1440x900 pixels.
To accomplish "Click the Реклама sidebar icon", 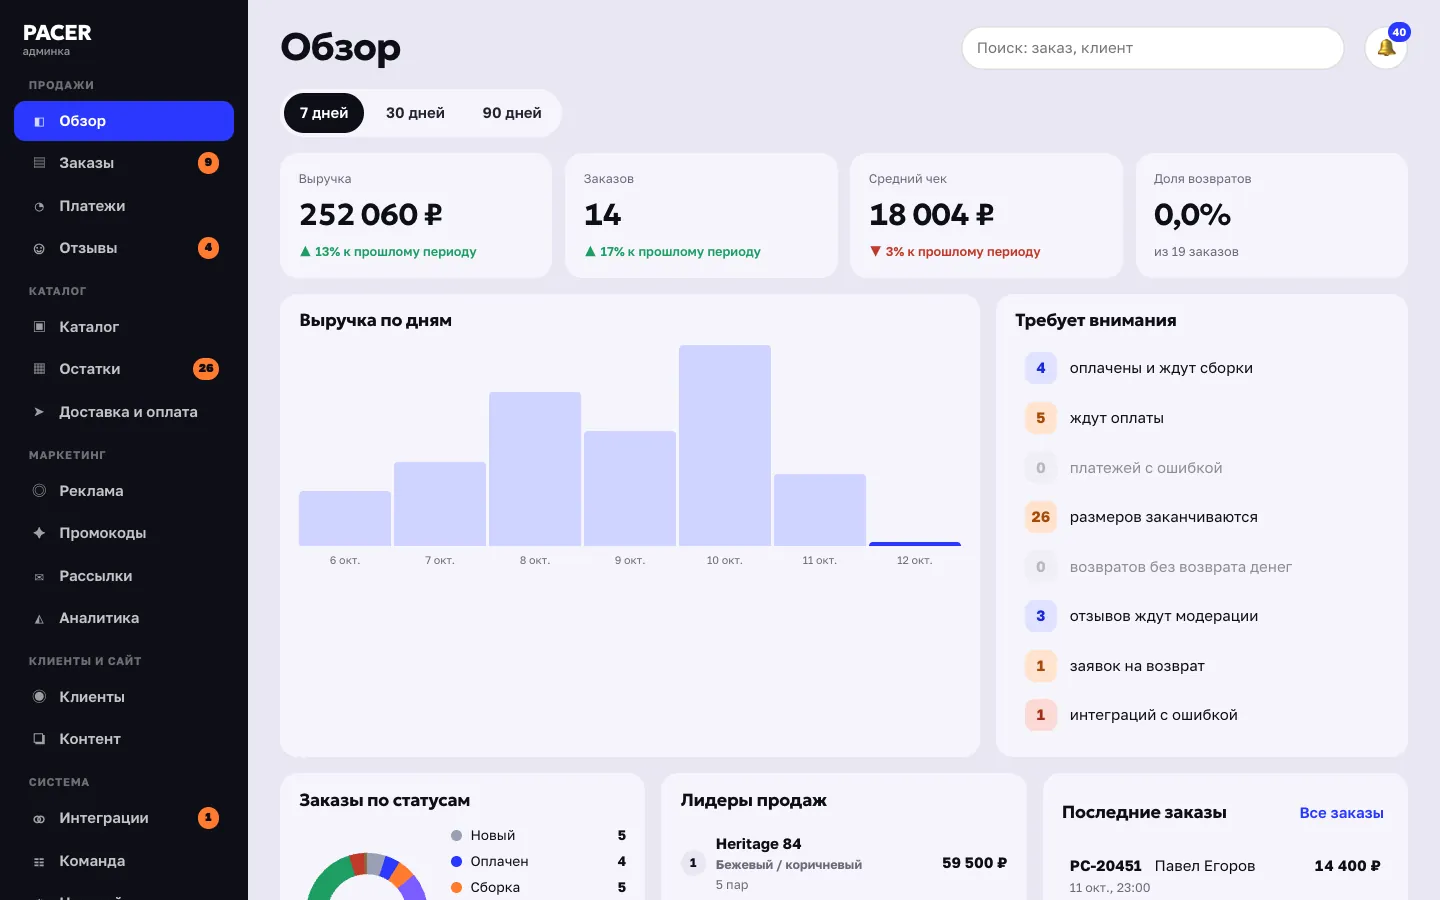I will click(39, 491).
